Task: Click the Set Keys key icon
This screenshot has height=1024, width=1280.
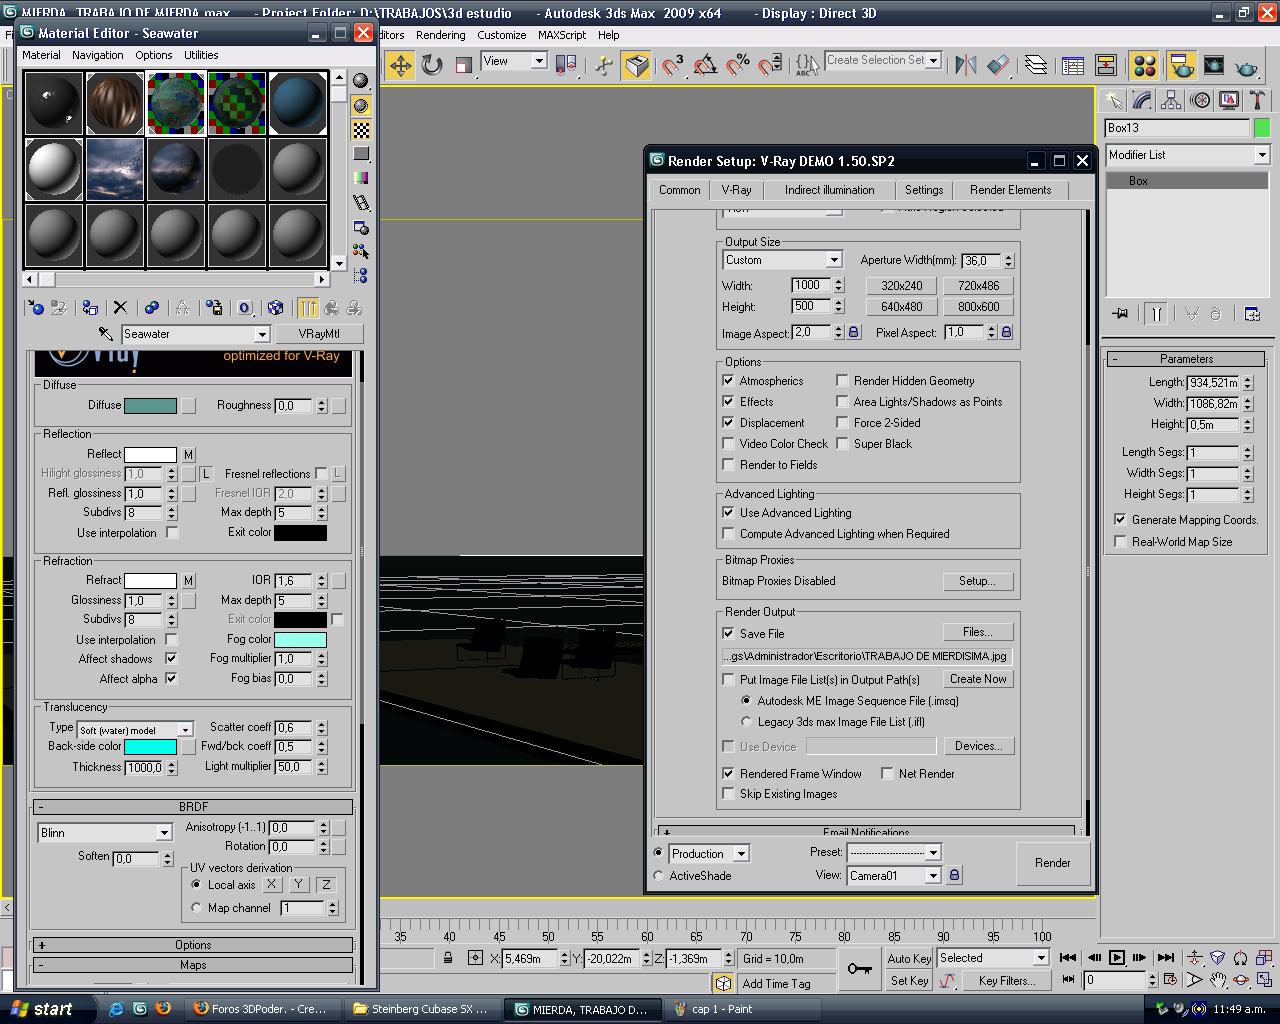Action: coord(859,968)
